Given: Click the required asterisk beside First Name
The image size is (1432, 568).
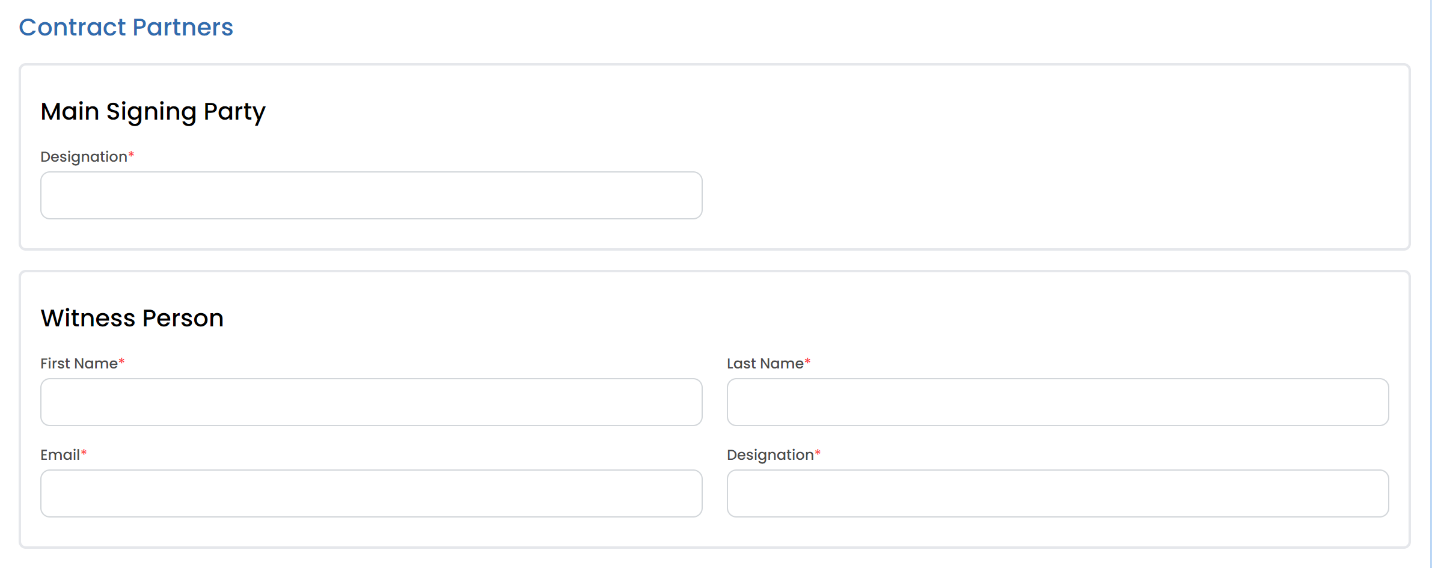Looking at the screenshot, I should coord(122,361).
